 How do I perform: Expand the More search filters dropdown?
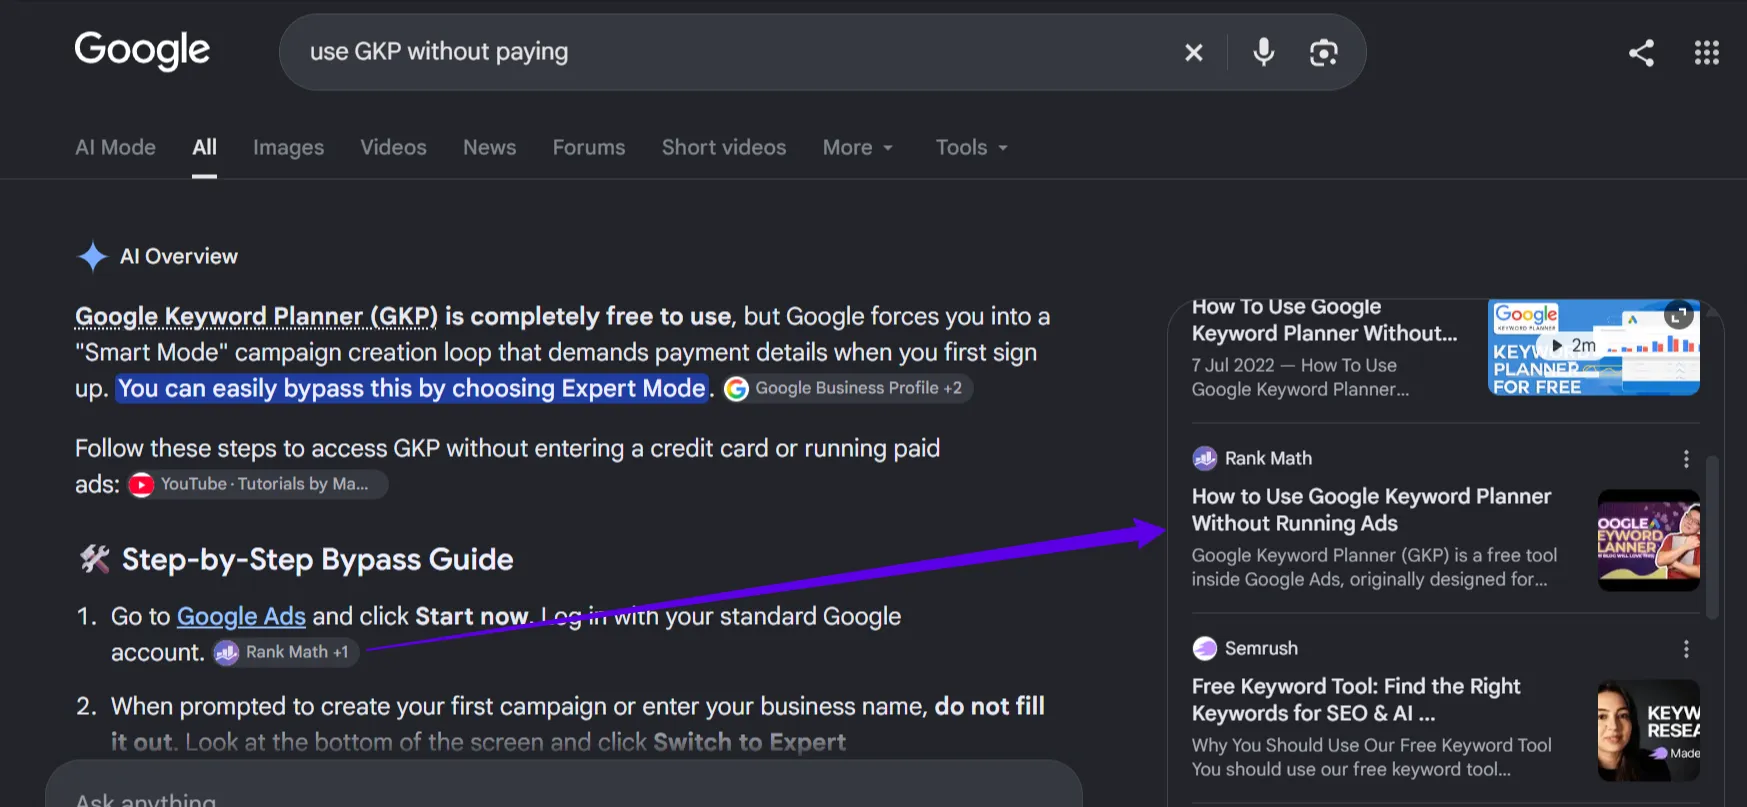pos(858,147)
